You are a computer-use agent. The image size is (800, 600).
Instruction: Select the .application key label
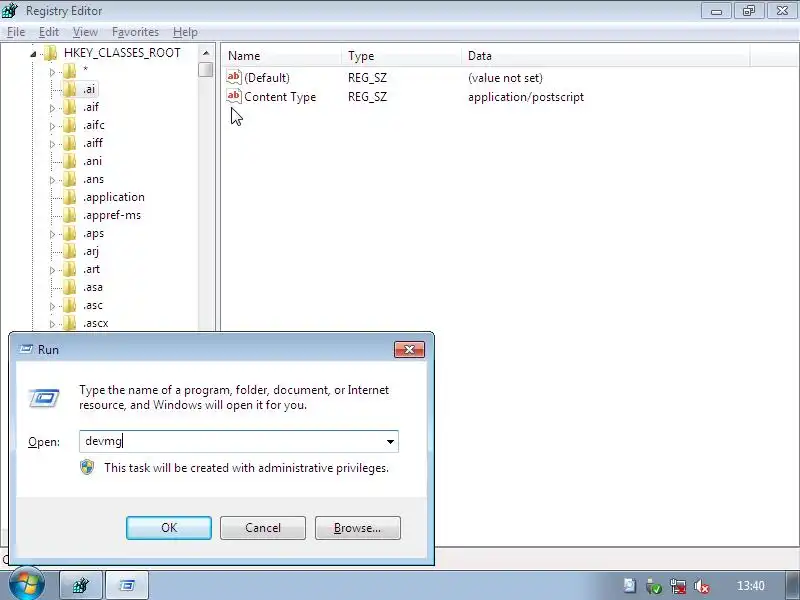pyautogui.click(x=113, y=197)
